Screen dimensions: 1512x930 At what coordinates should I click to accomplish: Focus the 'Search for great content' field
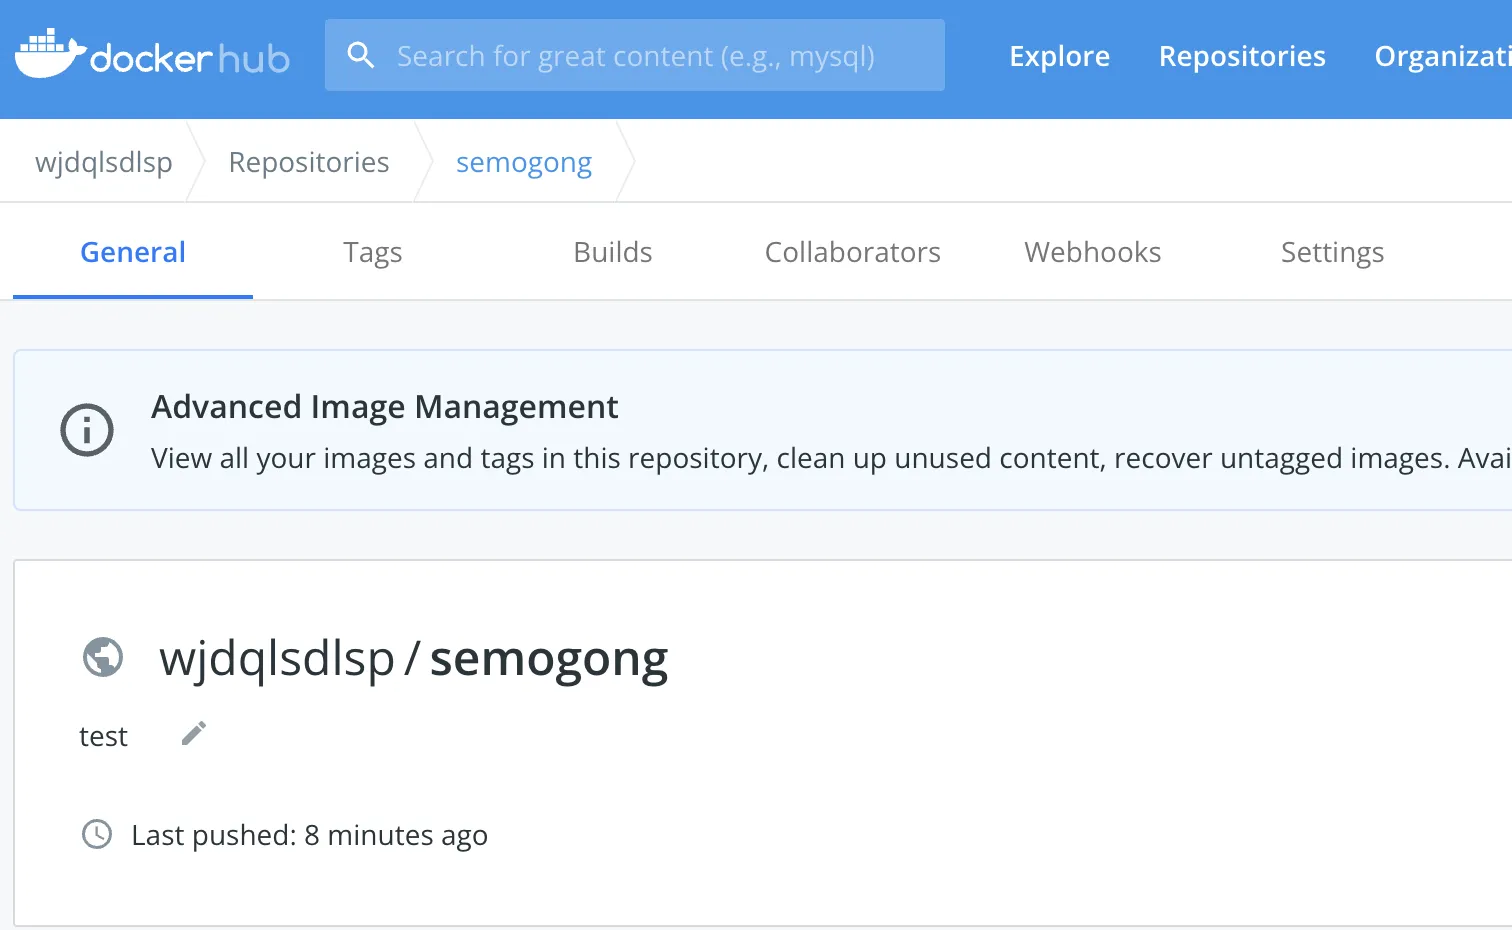click(x=650, y=56)
